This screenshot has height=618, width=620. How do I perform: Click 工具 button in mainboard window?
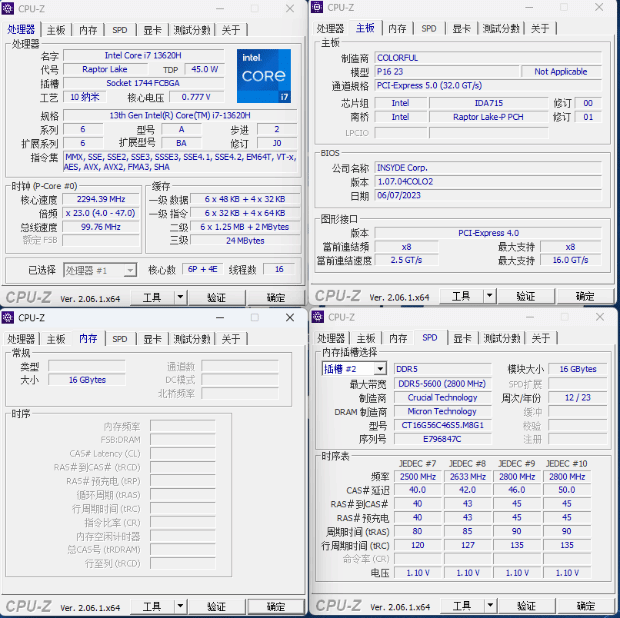coord(461,296)
